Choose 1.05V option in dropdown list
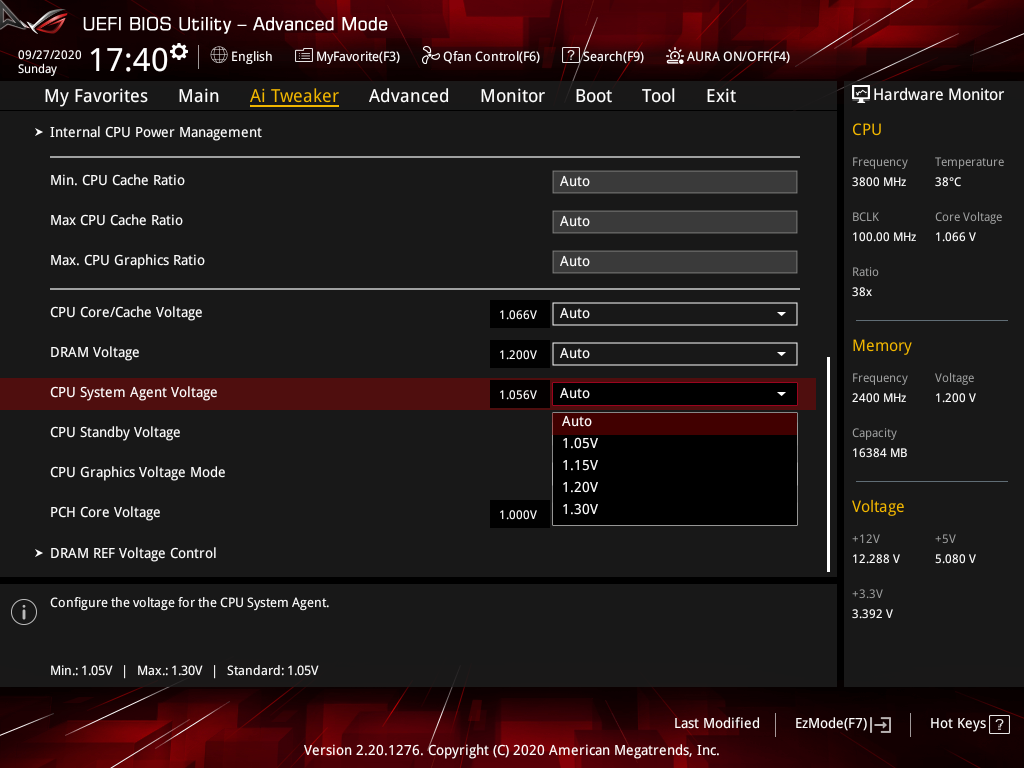 [x=675, y=443]
